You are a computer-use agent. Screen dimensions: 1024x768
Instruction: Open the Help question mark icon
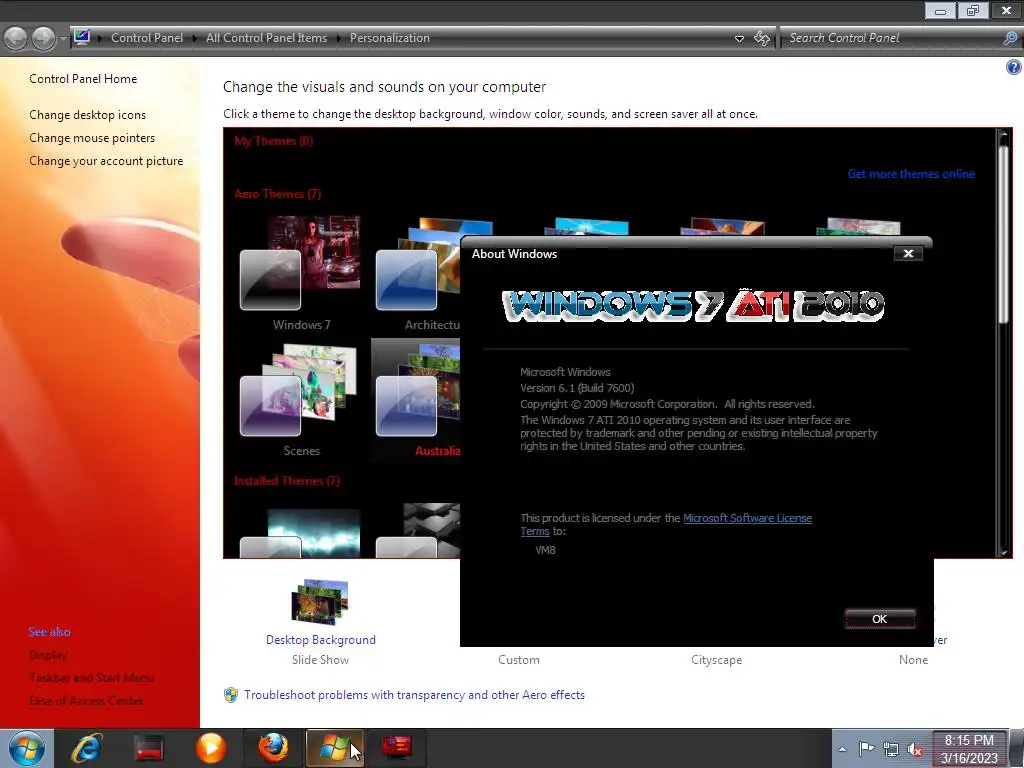pyautogui.click(x=1014, y=67)
